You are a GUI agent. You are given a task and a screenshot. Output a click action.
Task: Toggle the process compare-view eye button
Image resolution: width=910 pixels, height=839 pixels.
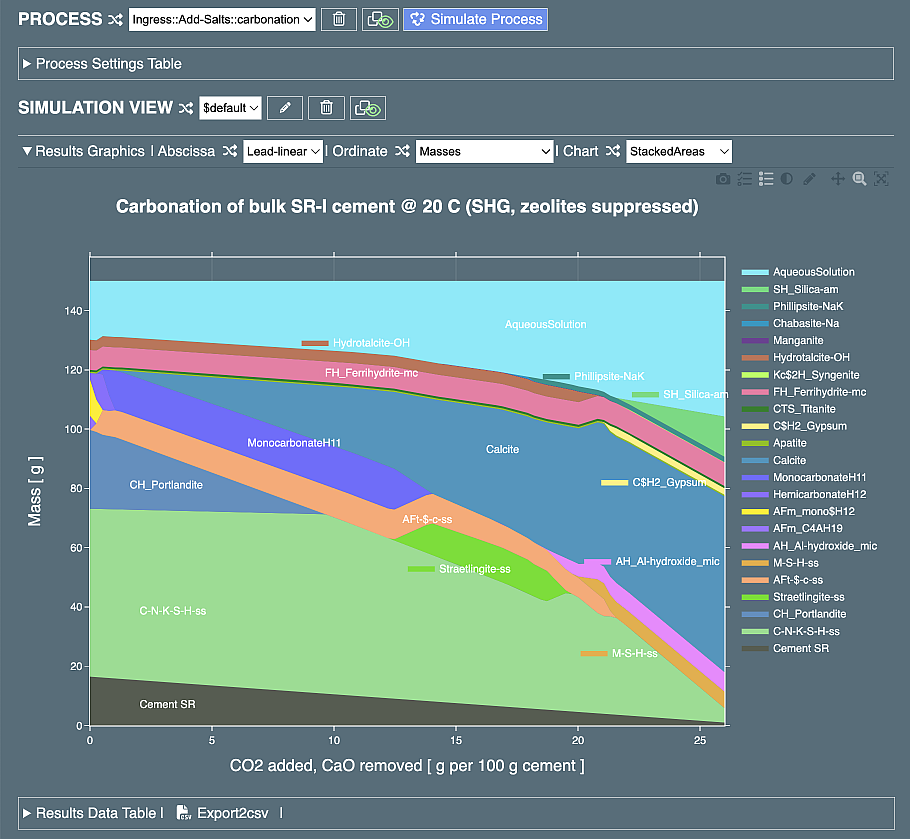pyautogui.click(x=379, y=19)
